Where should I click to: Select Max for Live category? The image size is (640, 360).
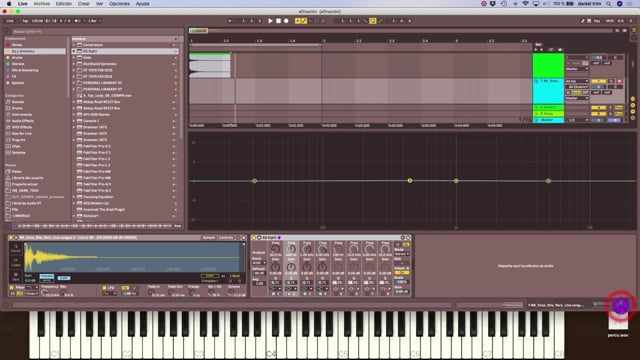click(22, 133)
